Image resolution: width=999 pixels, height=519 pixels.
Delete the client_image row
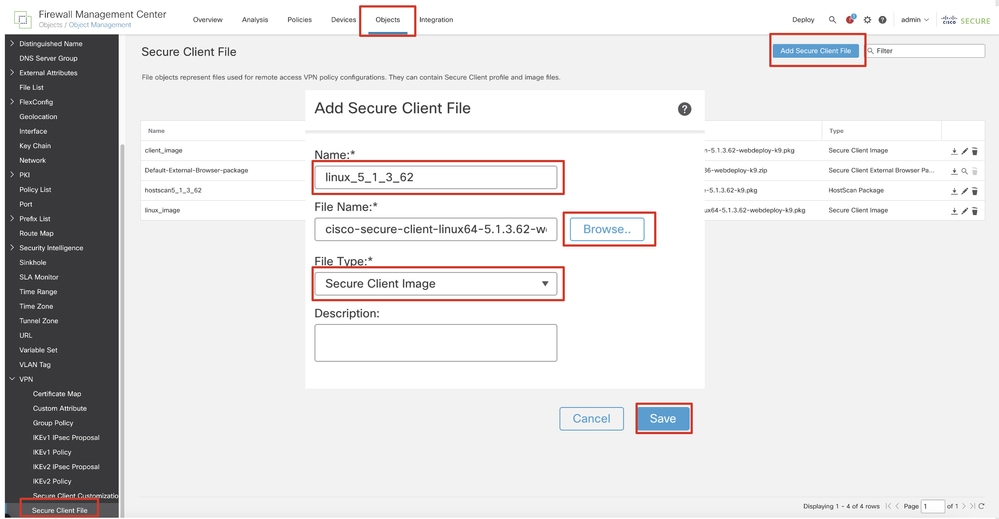pyautogui.click(x=975, y=151)
